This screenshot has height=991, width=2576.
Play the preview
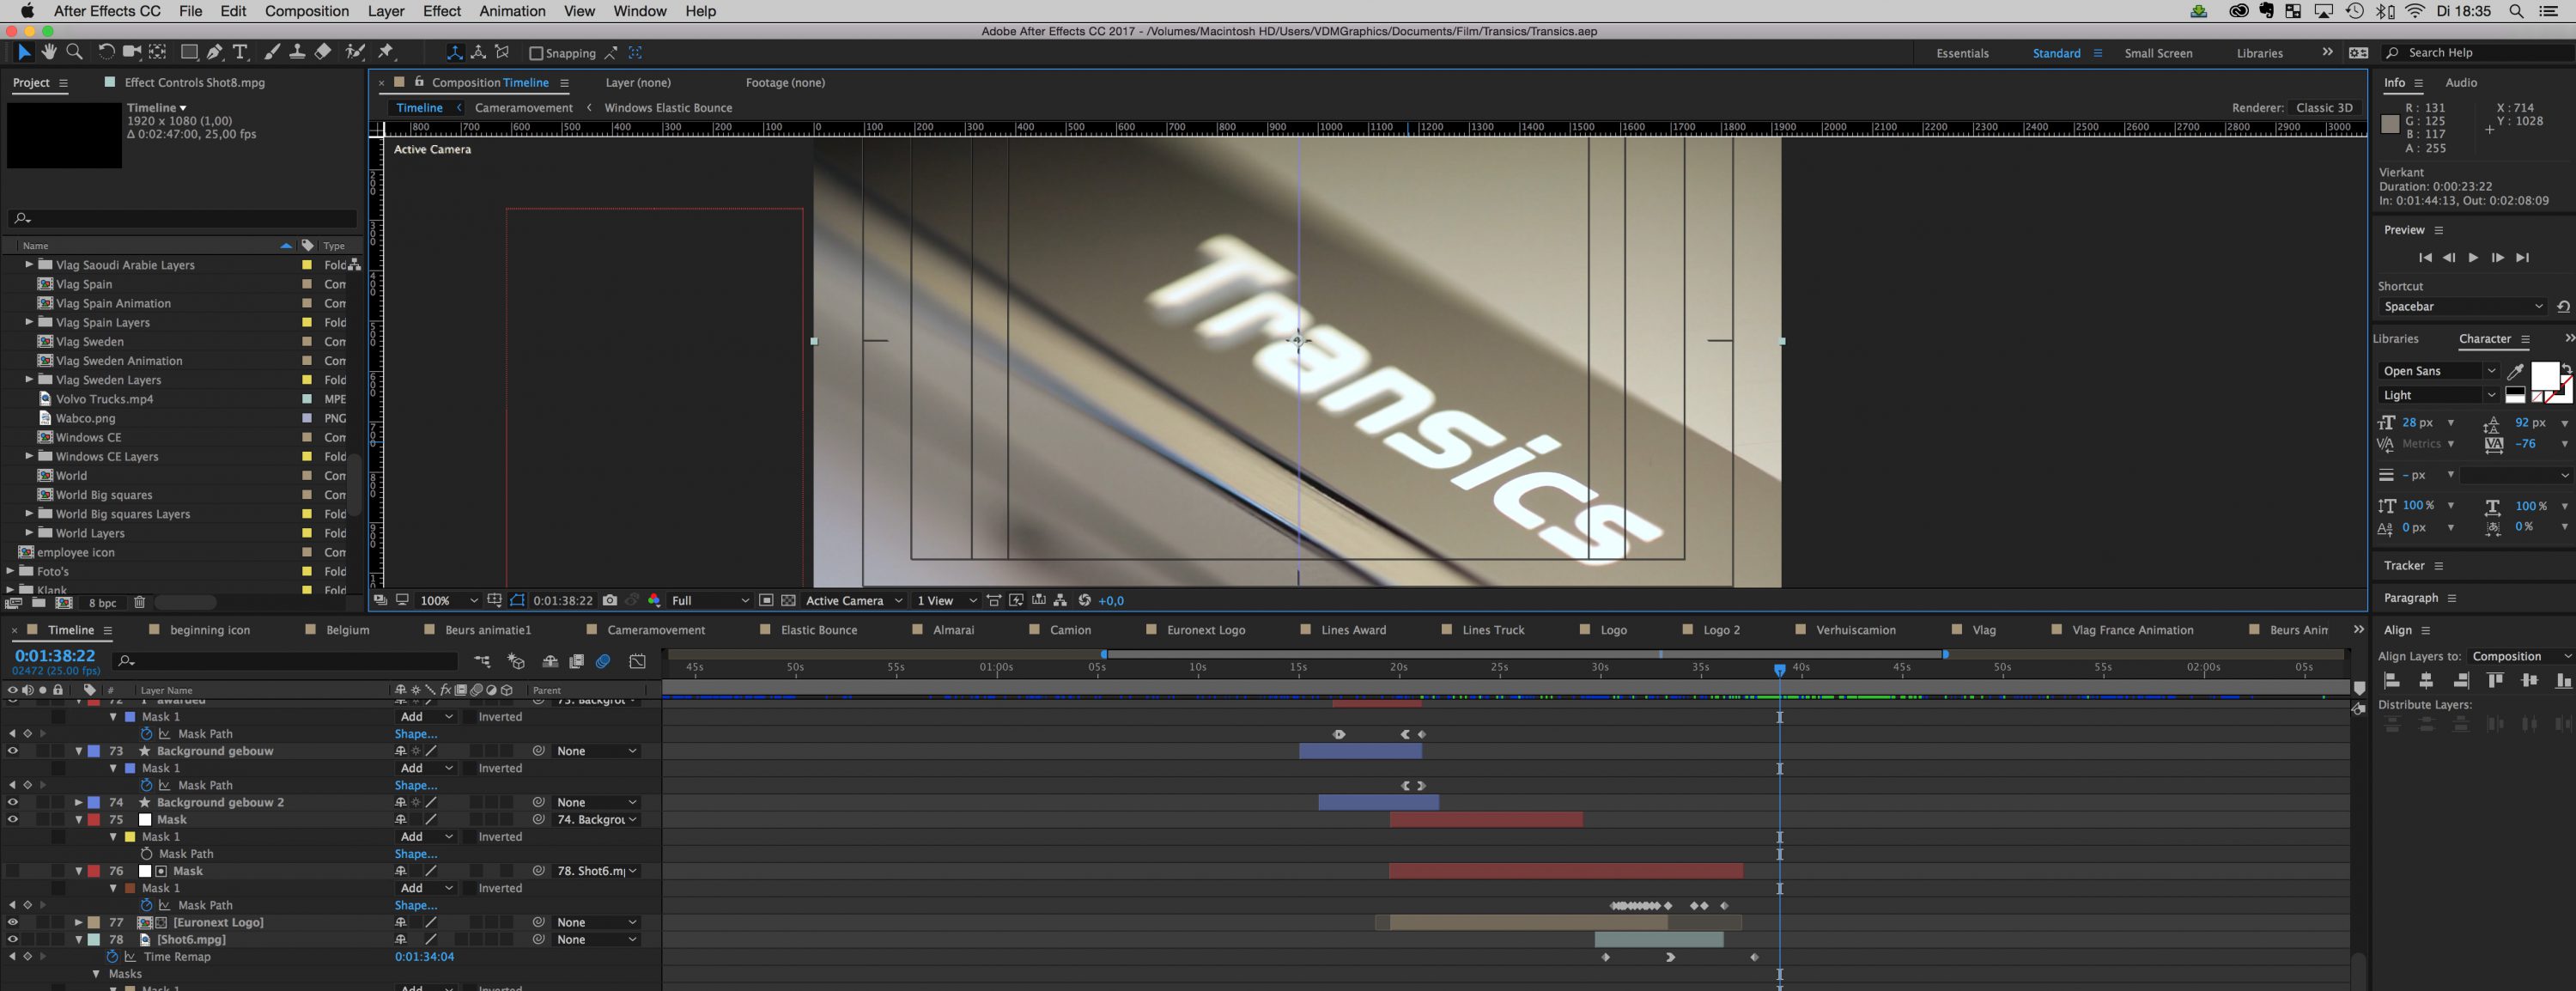2473,258
